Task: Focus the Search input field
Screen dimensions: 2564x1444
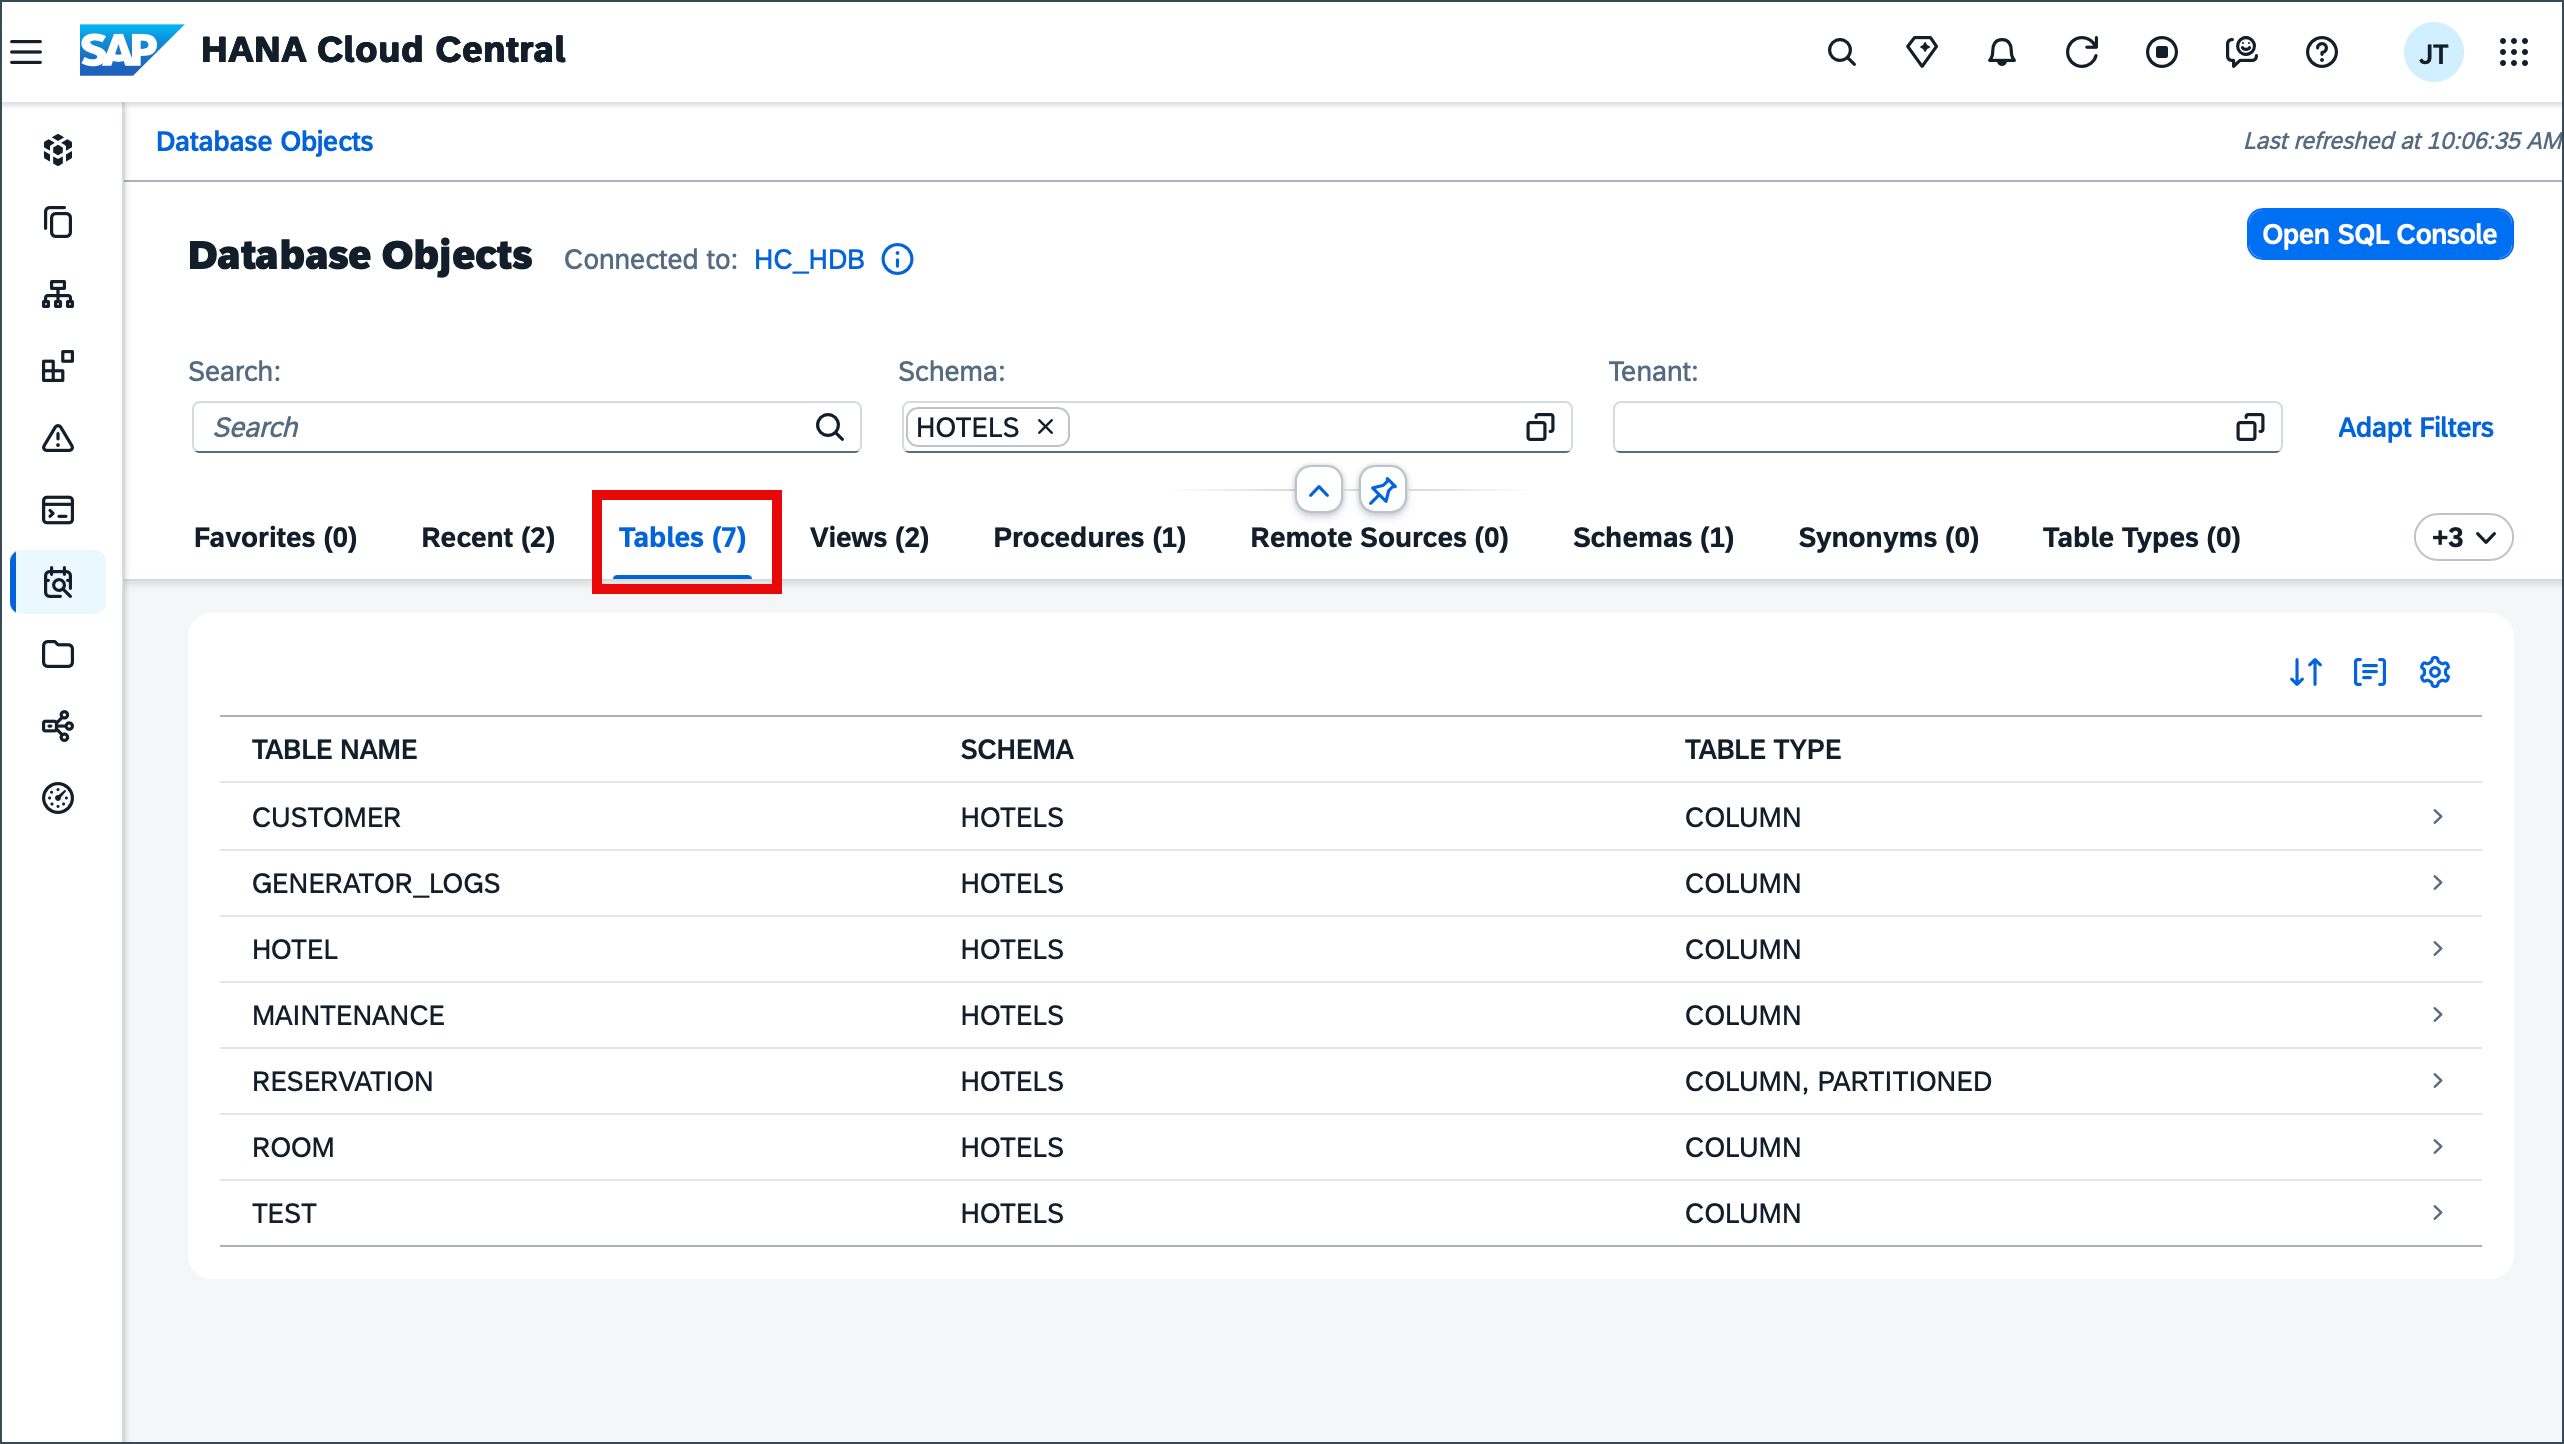Action: click(x=526, y=427)
